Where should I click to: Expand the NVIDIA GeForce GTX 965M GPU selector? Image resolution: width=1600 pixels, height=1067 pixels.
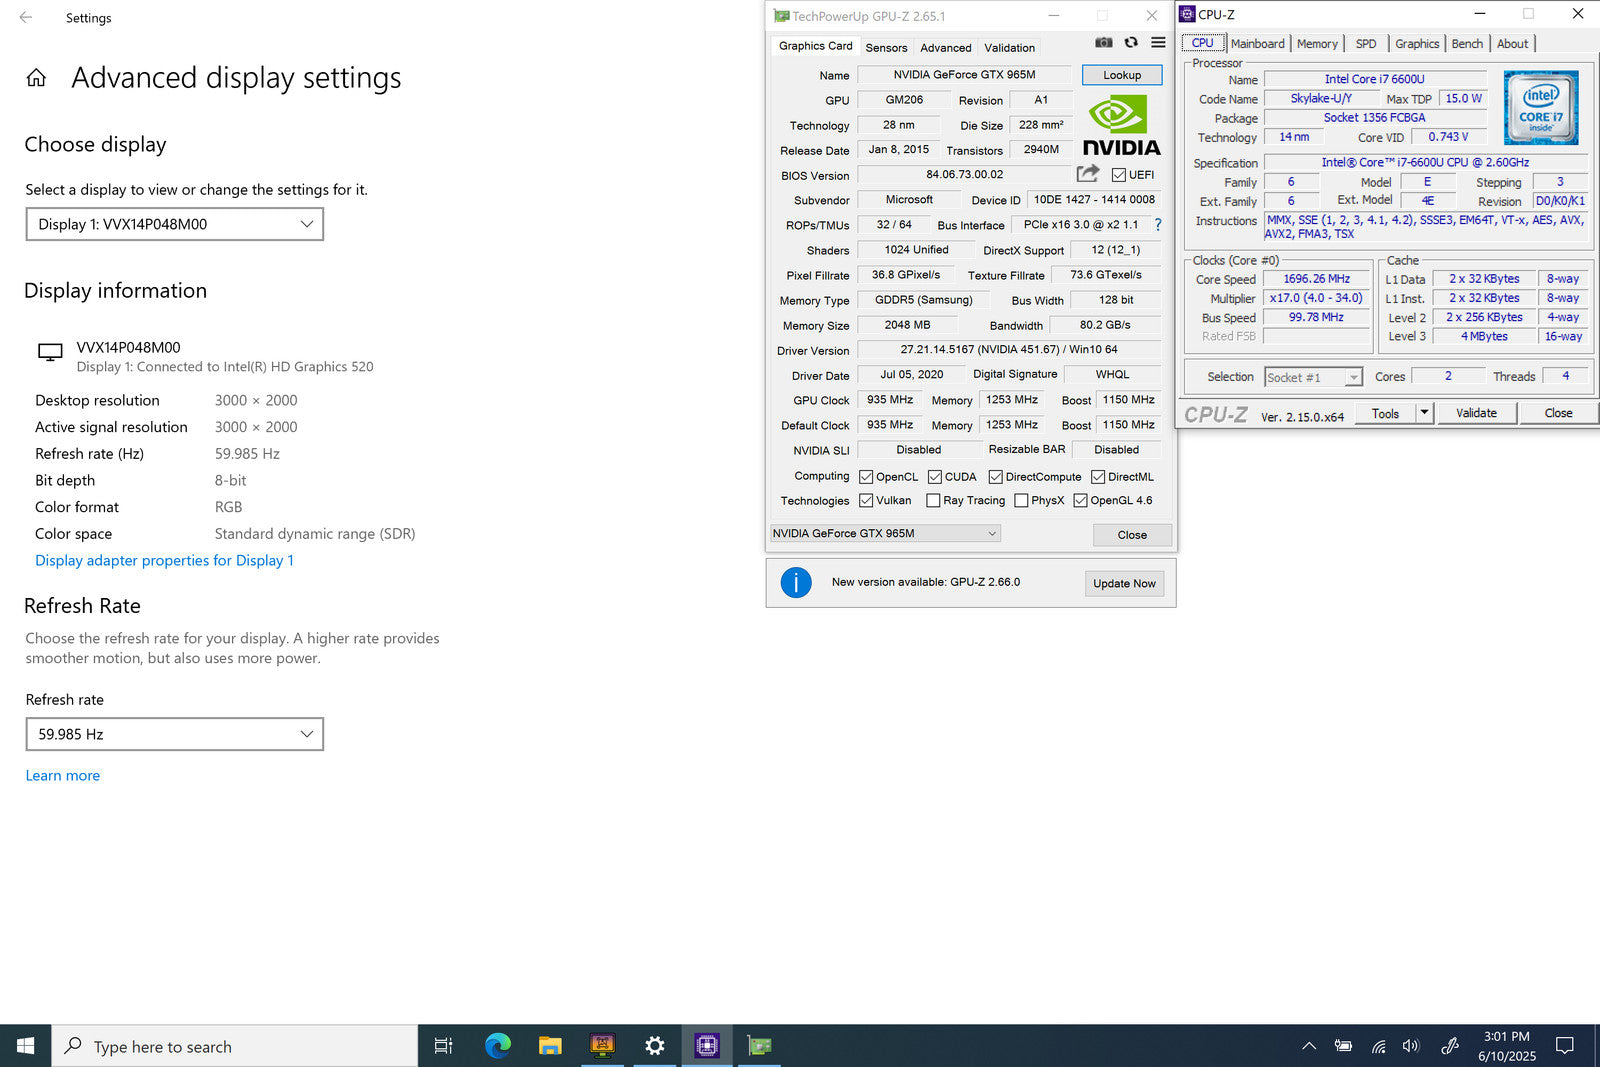tap(885, 534)
